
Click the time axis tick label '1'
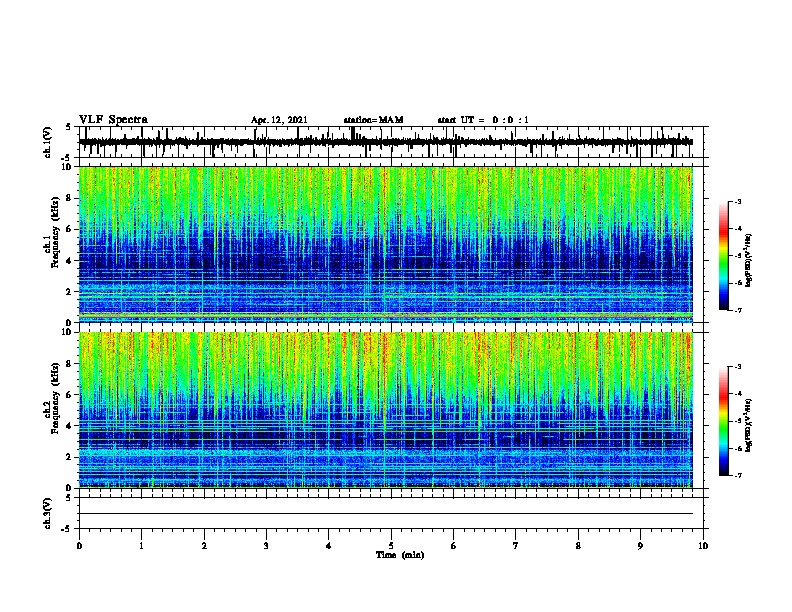pos(142,546)
